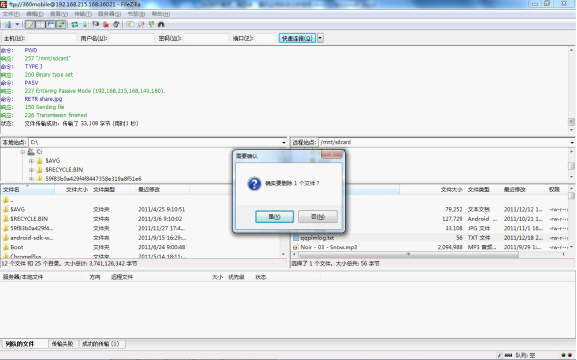
Task: Open the quick connect history dropdown
Action: tap(321, 38)
